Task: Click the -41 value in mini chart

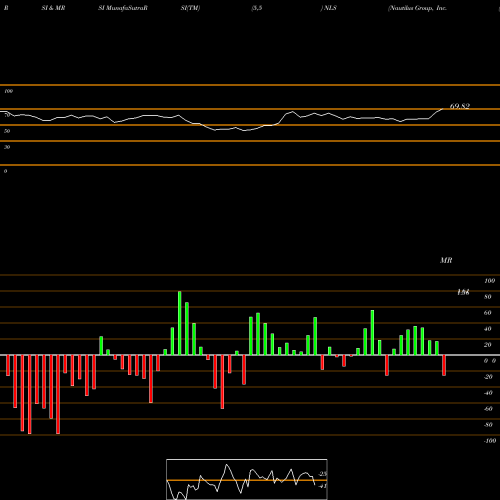Action: [322, 486]
